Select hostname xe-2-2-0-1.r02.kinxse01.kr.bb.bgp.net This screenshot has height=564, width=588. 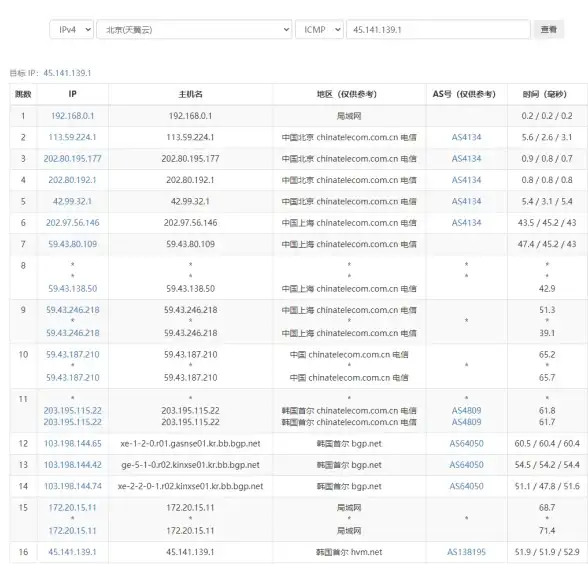coord(190,486)
